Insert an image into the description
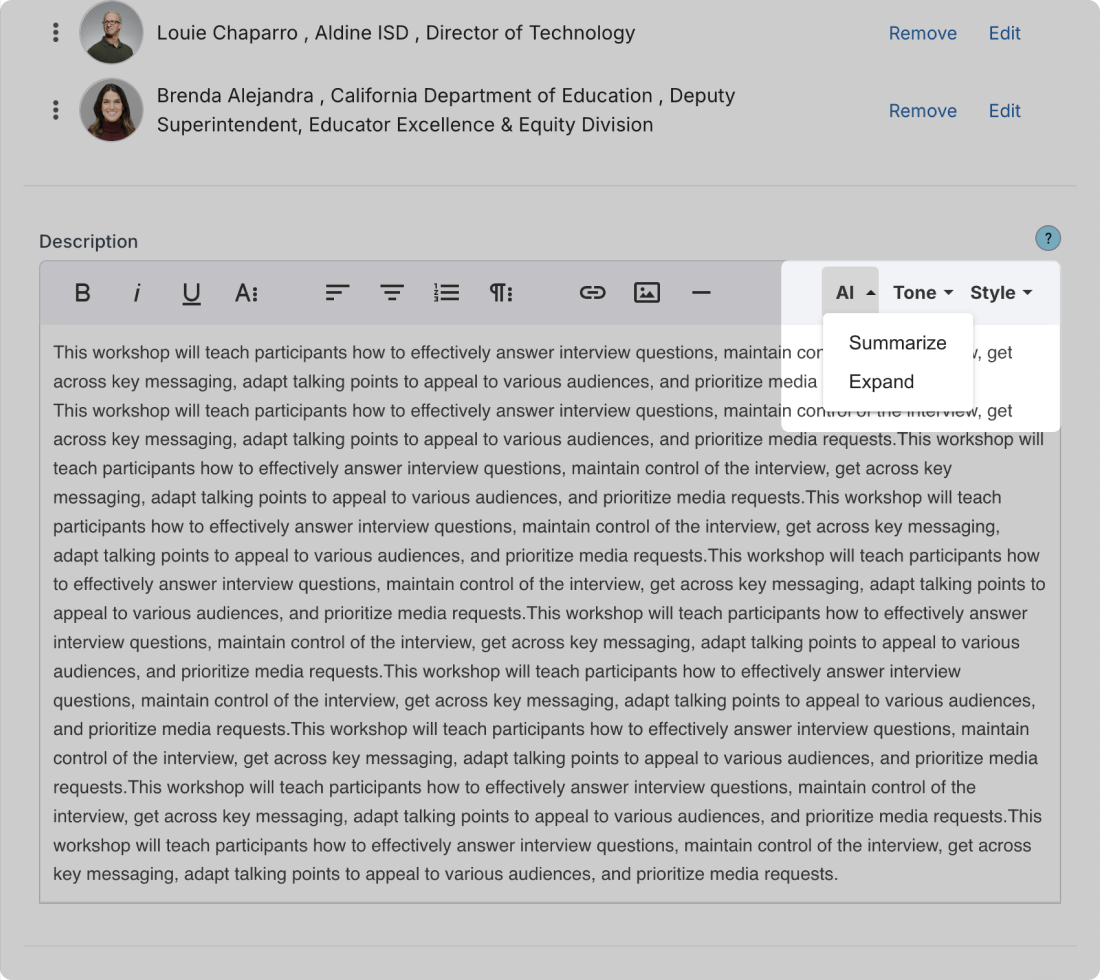This screenshot has width=1100, height=980. pyautogui.click(x=647, y=293)
